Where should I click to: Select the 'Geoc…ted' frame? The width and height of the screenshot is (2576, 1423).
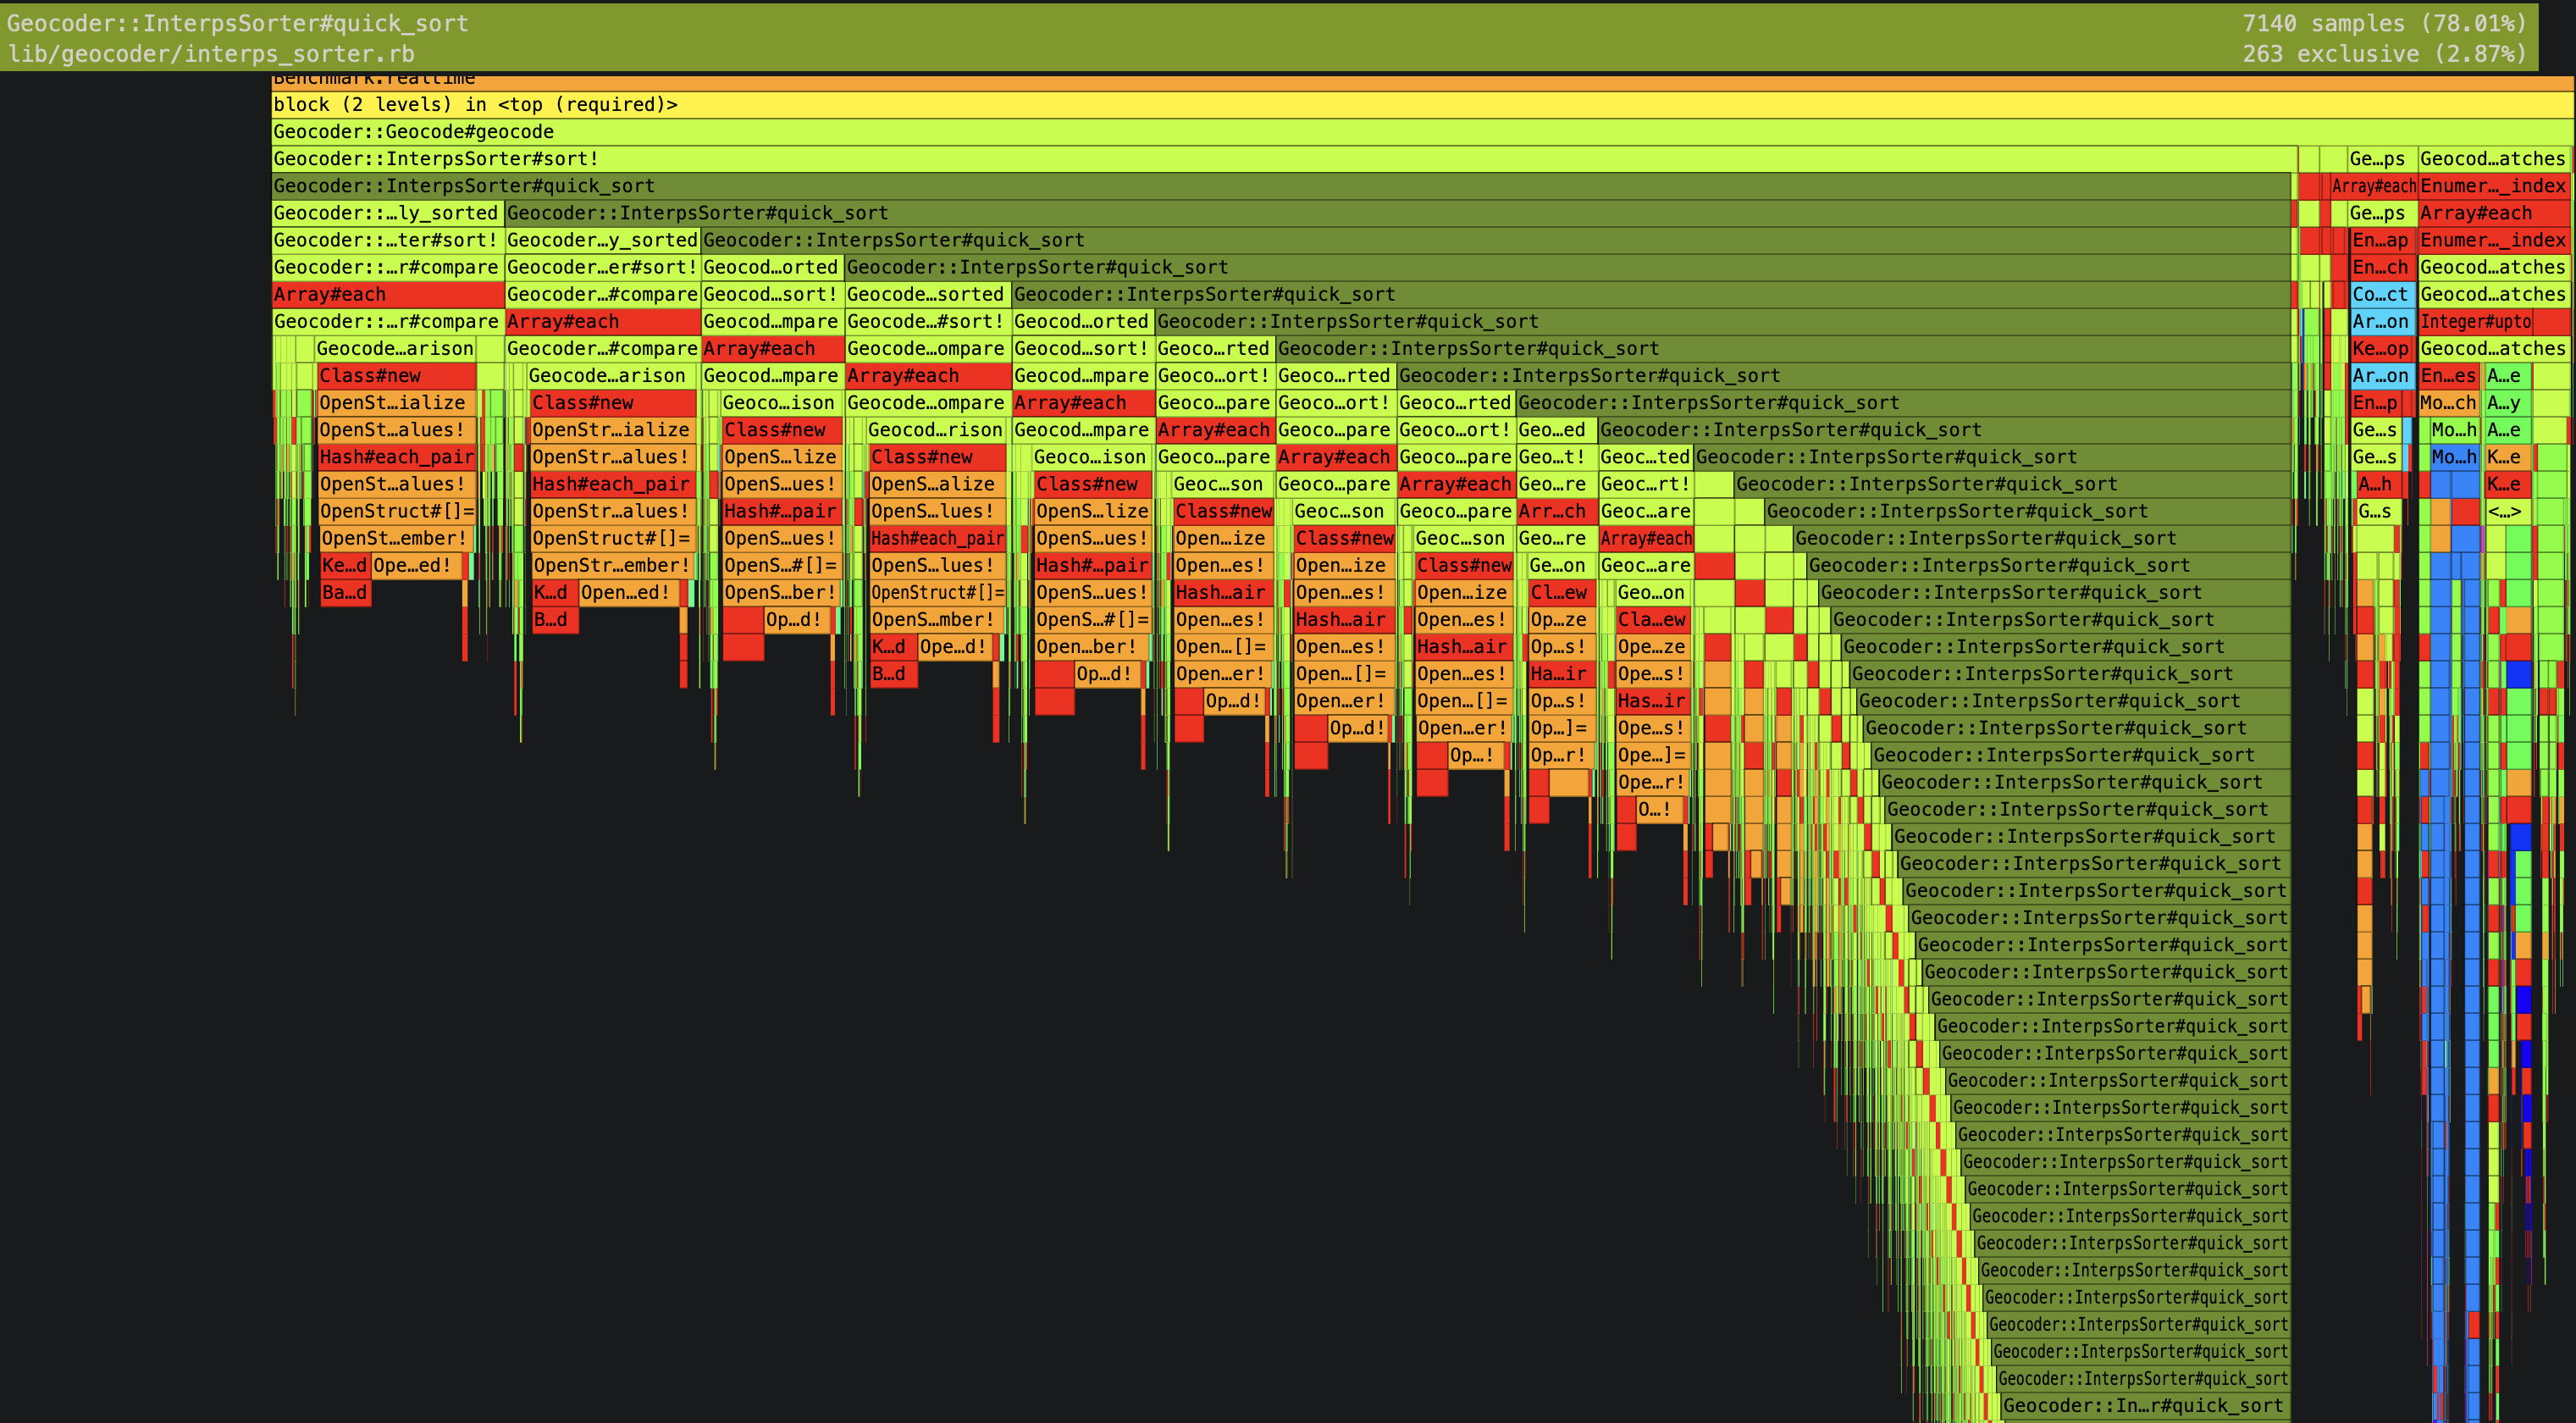(x=1645, y=457)
